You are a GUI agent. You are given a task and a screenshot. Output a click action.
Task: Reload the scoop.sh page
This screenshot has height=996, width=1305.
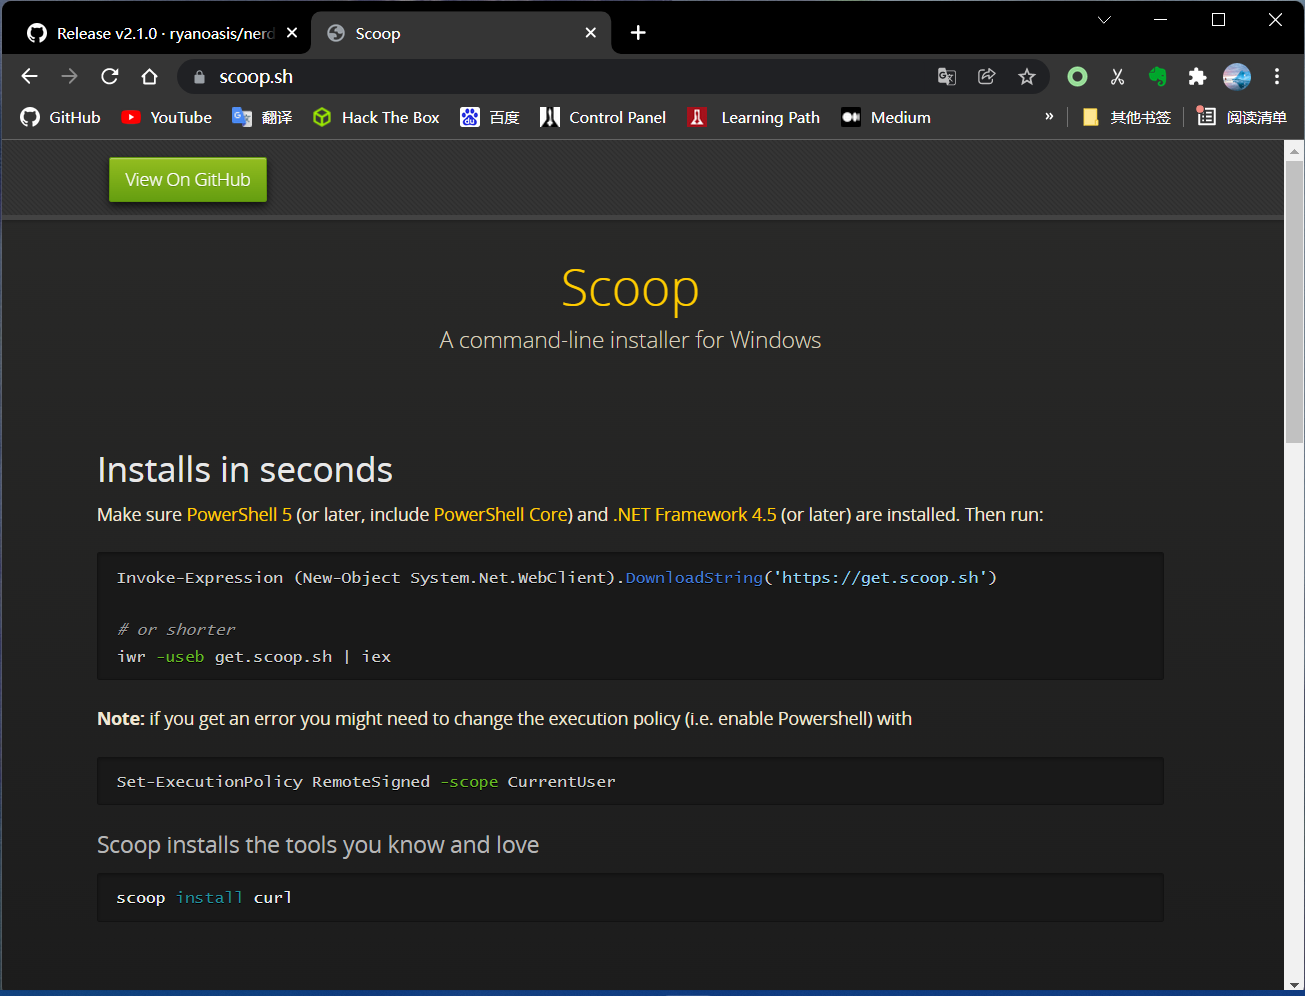[x=110, y=76]
